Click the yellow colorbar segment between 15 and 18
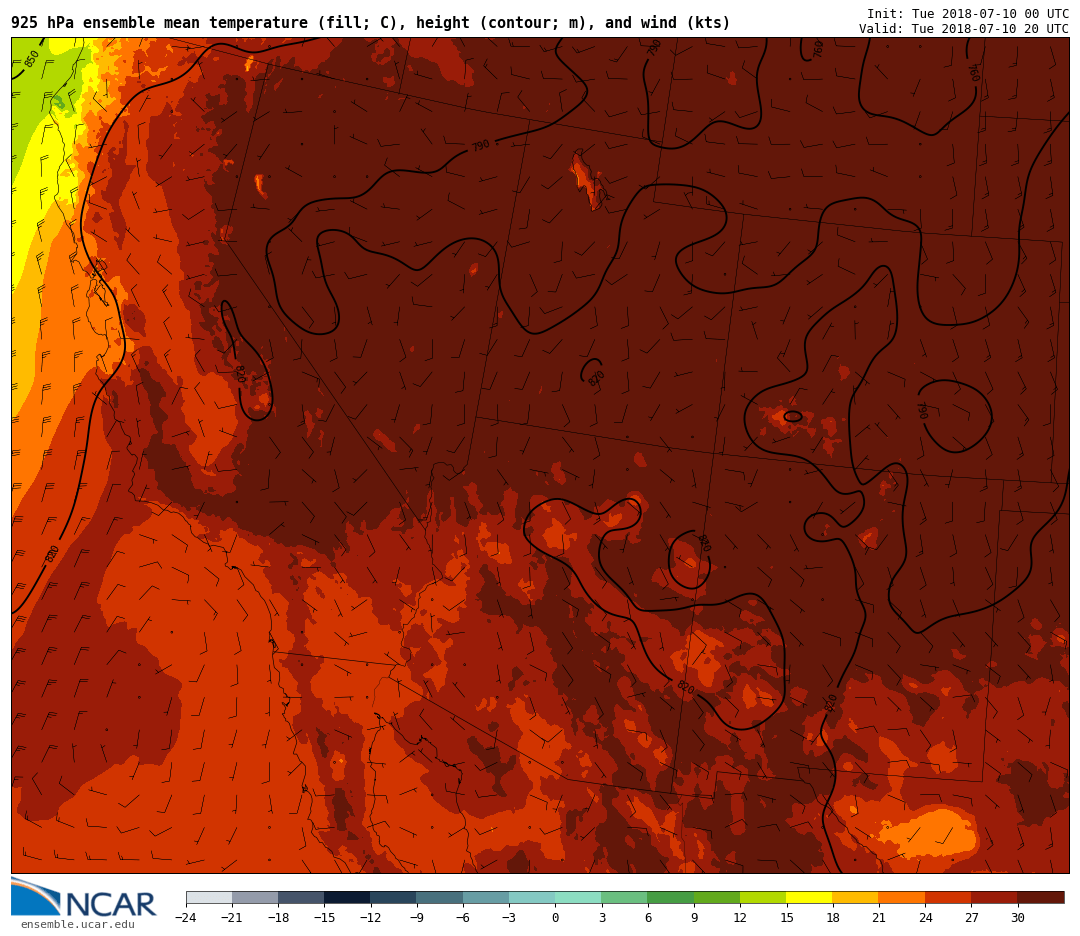This screenshot has height=936, width=1080. click(x=809, y=897)
